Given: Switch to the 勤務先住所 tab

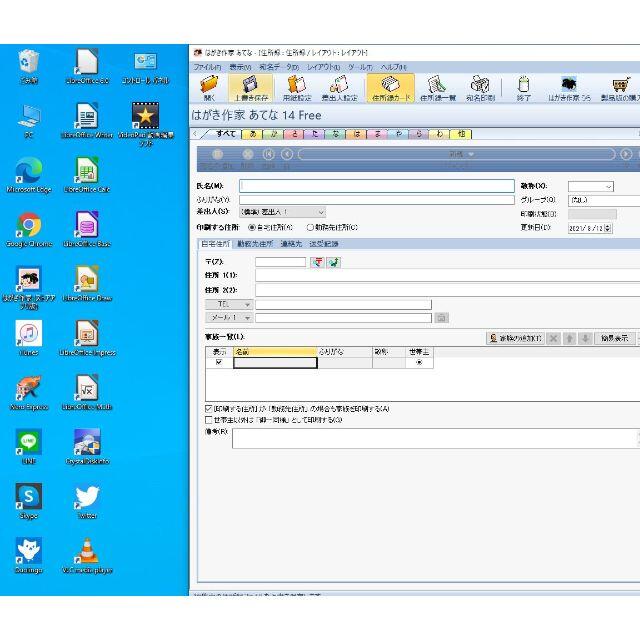Looking at the screenshot, I should tap(255, 244).
